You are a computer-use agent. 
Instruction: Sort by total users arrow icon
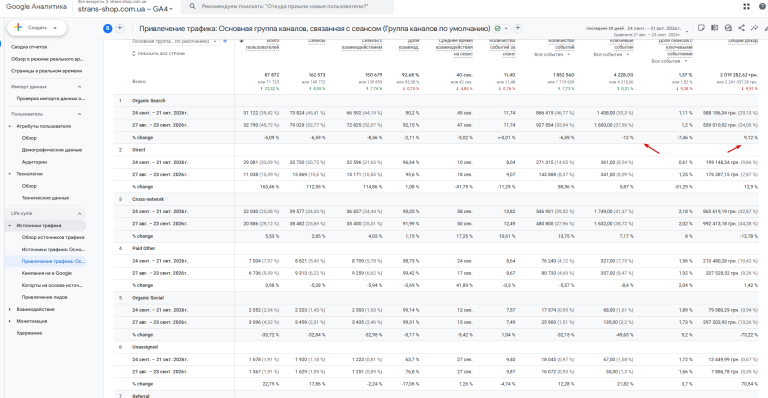[x=241, y=41]
